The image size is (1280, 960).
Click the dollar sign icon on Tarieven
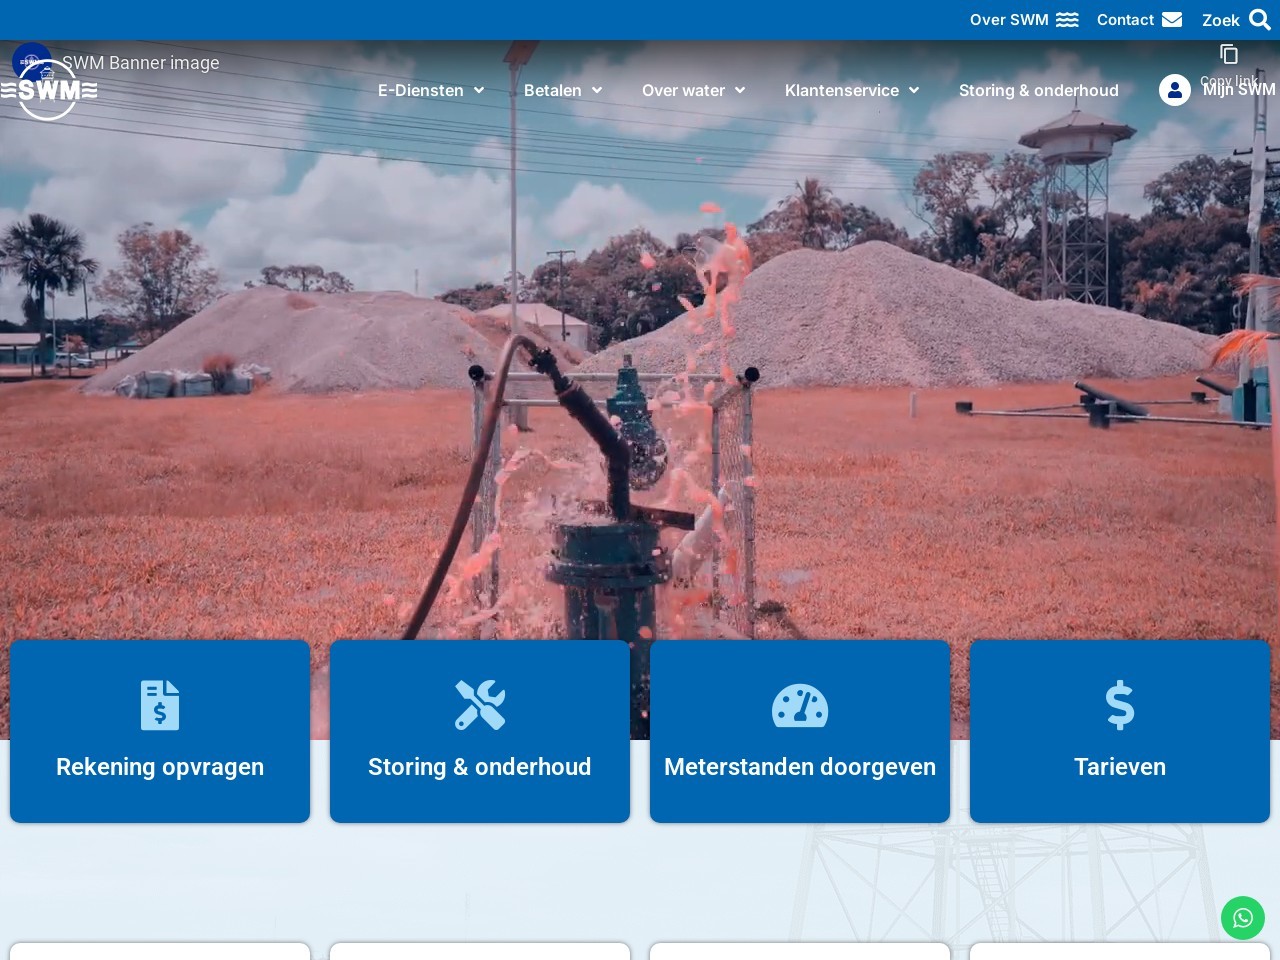point(1120,705)
